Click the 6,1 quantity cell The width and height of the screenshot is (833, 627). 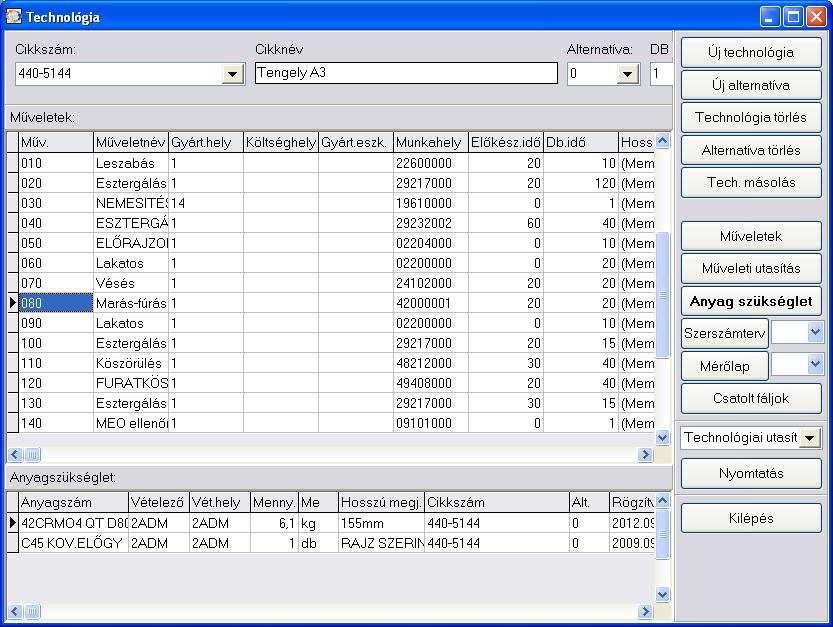(x=274, y=523)
